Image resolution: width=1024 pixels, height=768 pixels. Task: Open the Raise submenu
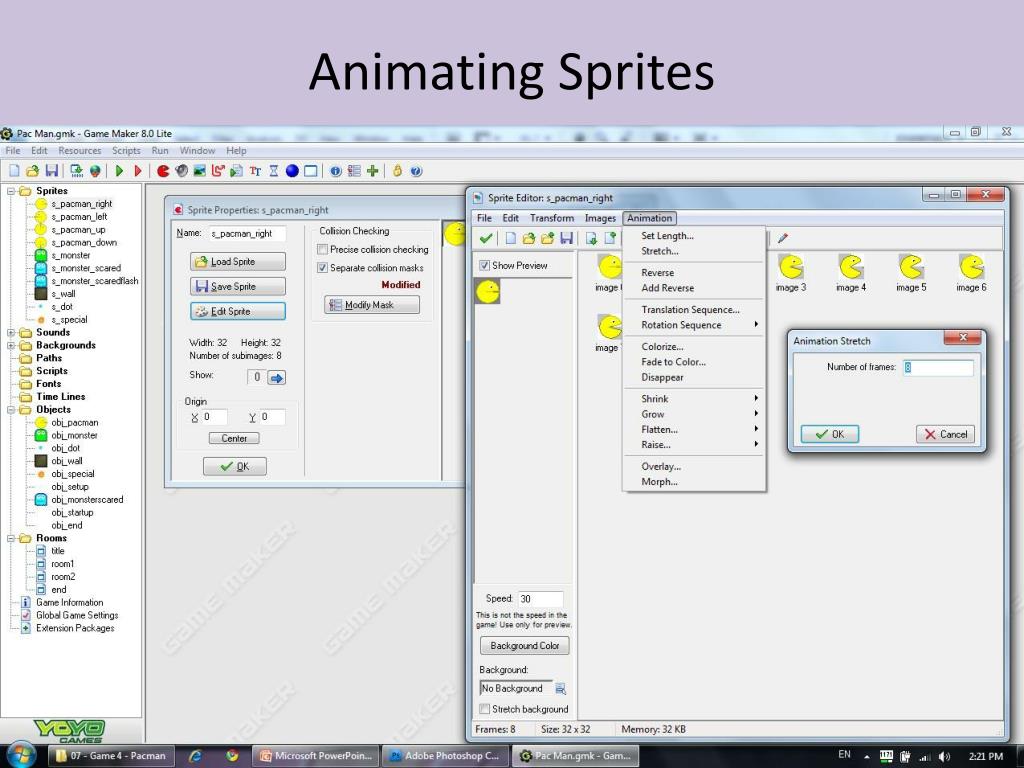click(x=694, y=445)
